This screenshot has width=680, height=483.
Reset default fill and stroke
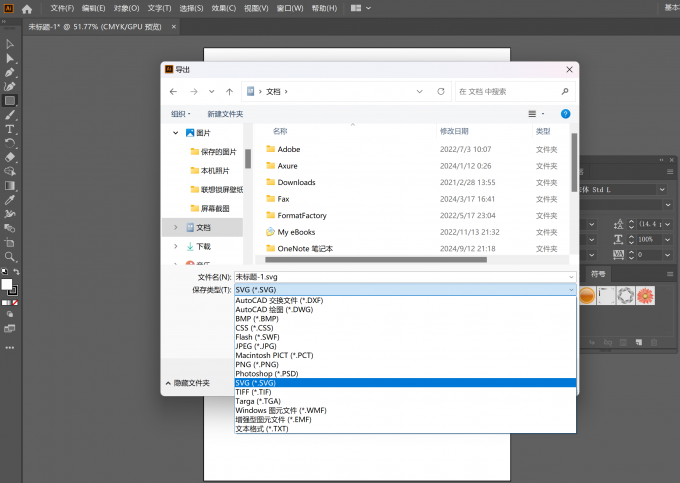pyautogui.click(x=4, y=272)
